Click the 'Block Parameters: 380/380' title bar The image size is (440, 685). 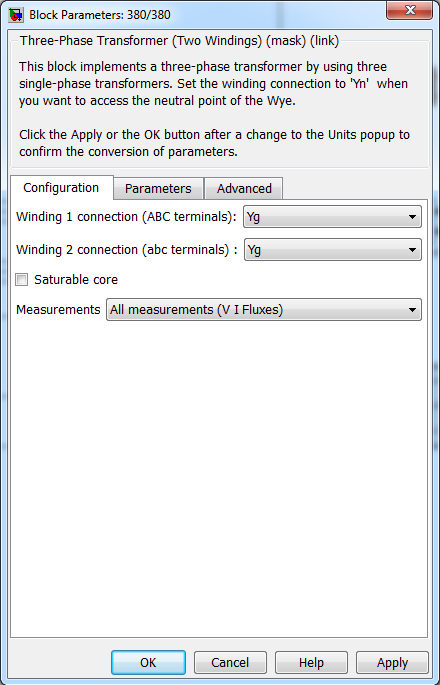coord(100,15)
